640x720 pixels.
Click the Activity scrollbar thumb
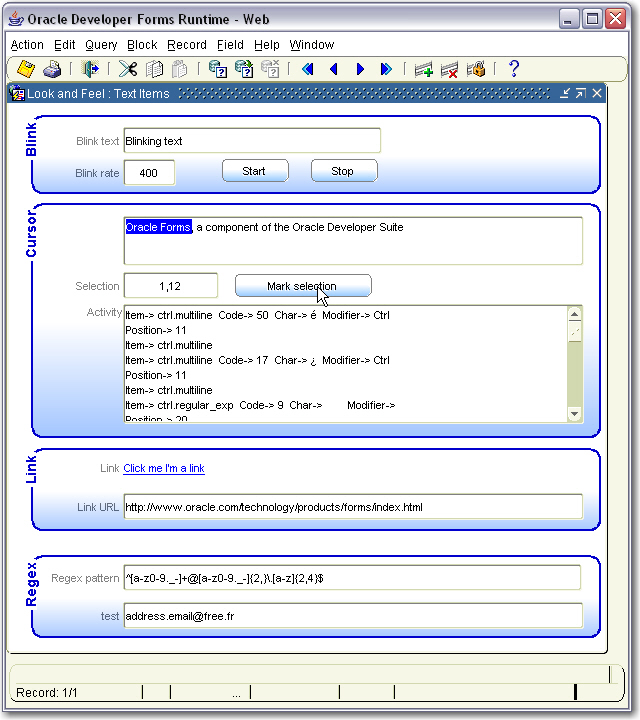pos(575,332)
